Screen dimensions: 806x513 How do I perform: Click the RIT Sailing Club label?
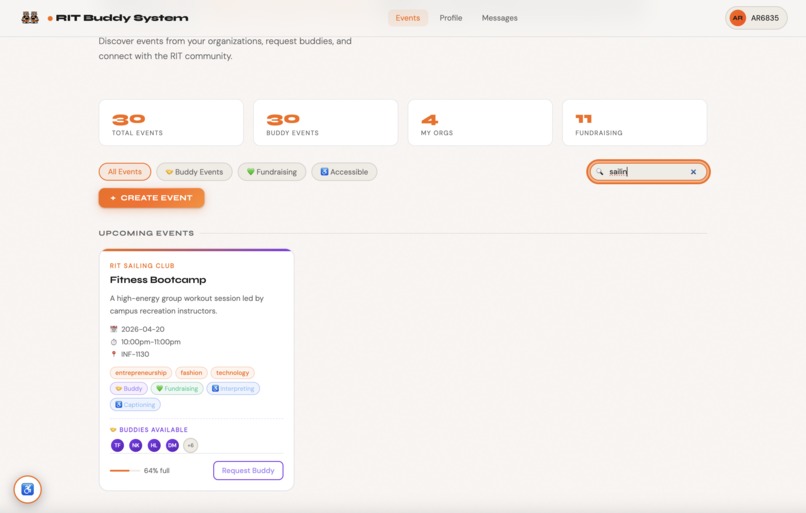coord(142,266)
